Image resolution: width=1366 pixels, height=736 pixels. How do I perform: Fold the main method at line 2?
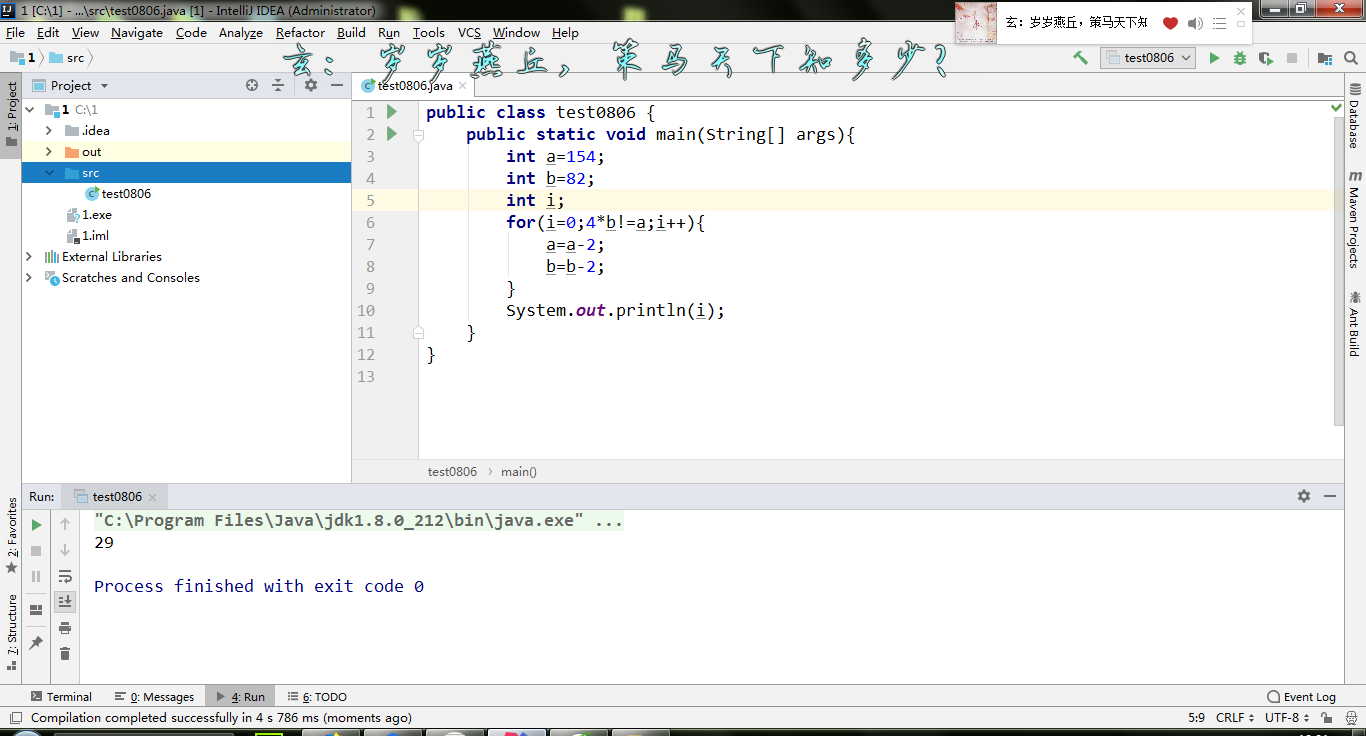click(x=418, y=135)
